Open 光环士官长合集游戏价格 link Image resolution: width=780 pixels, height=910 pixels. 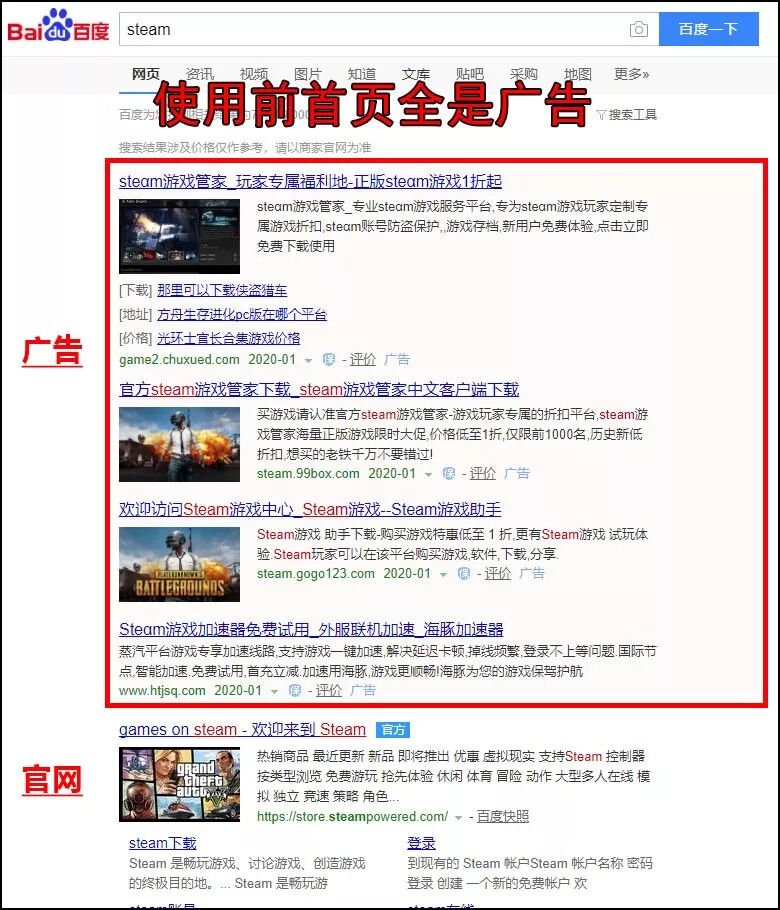pyautogui.click(x=229, y=338)
